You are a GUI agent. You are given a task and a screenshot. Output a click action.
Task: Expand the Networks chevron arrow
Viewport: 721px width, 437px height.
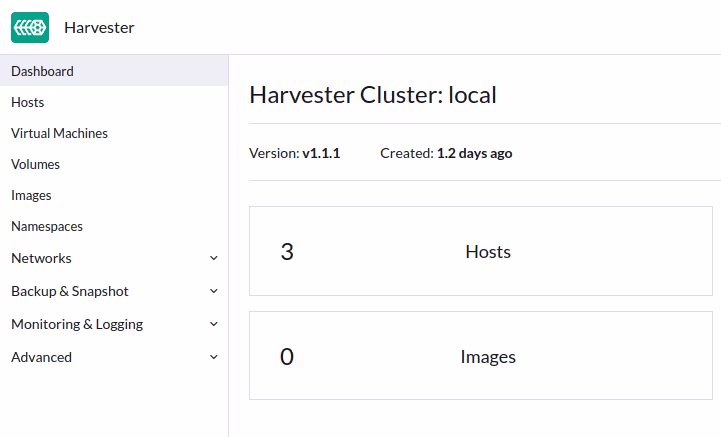pyautogui.click(x=213, y=258)
